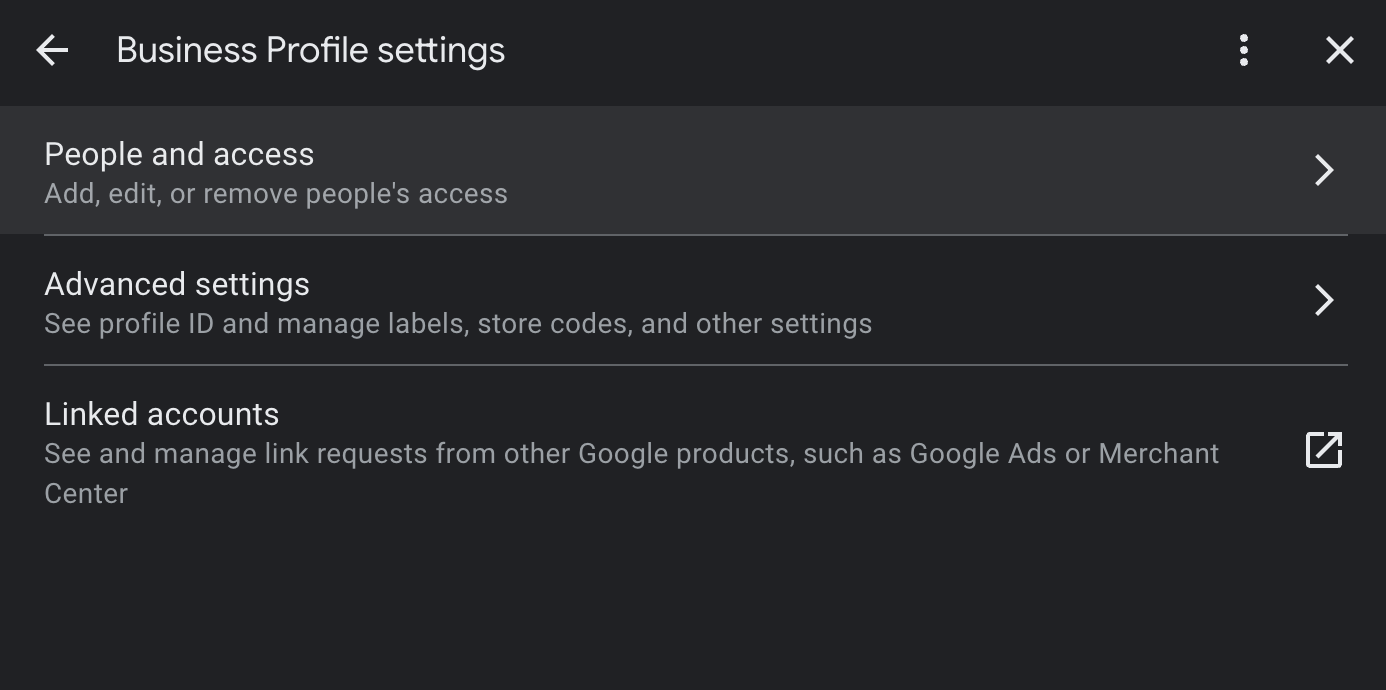The width and height of the screenshot is (1386, 690).
Task: Click "other Google products" in Linked accounts description
Action: (646, 454)
